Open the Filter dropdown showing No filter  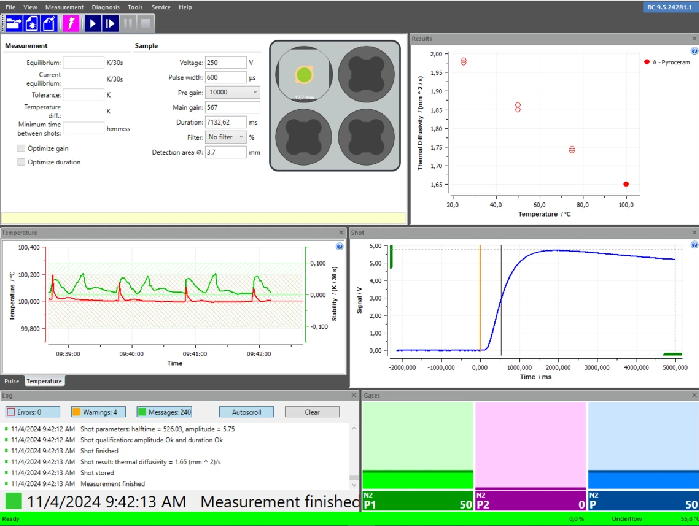coord(226,137)
